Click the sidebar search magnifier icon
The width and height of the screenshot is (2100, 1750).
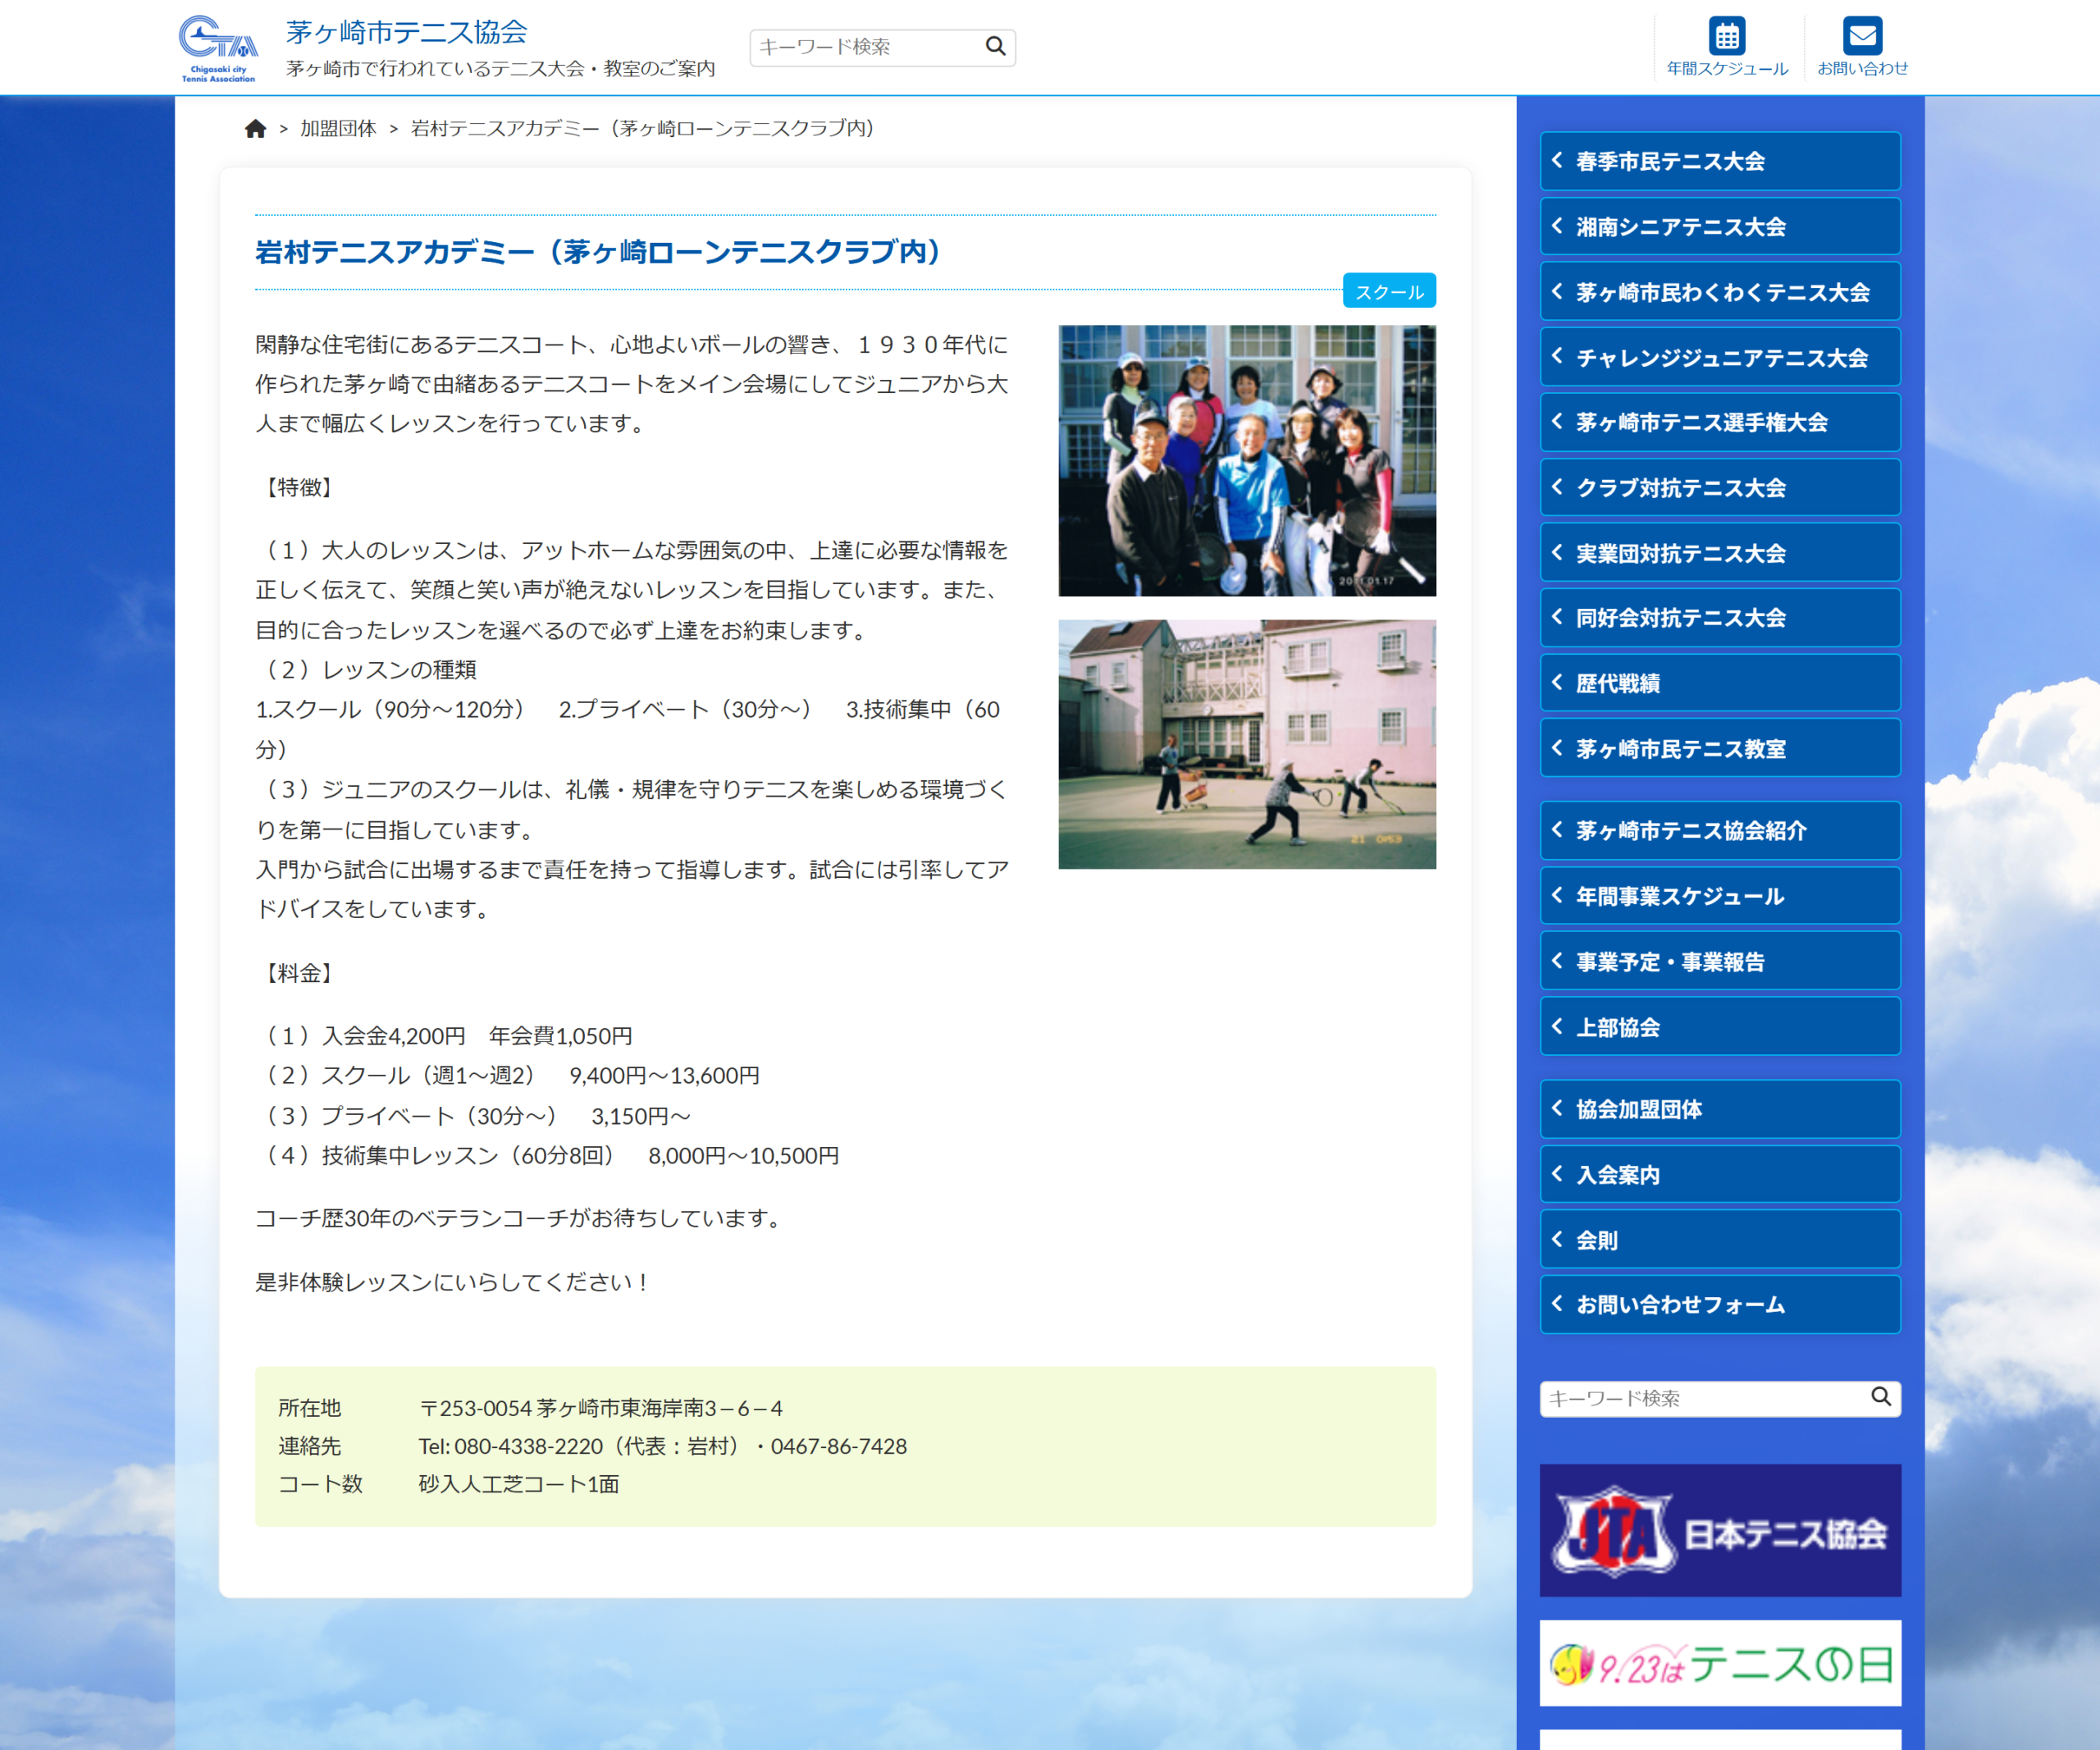pyautogui.click(x=1880, y=1397)
